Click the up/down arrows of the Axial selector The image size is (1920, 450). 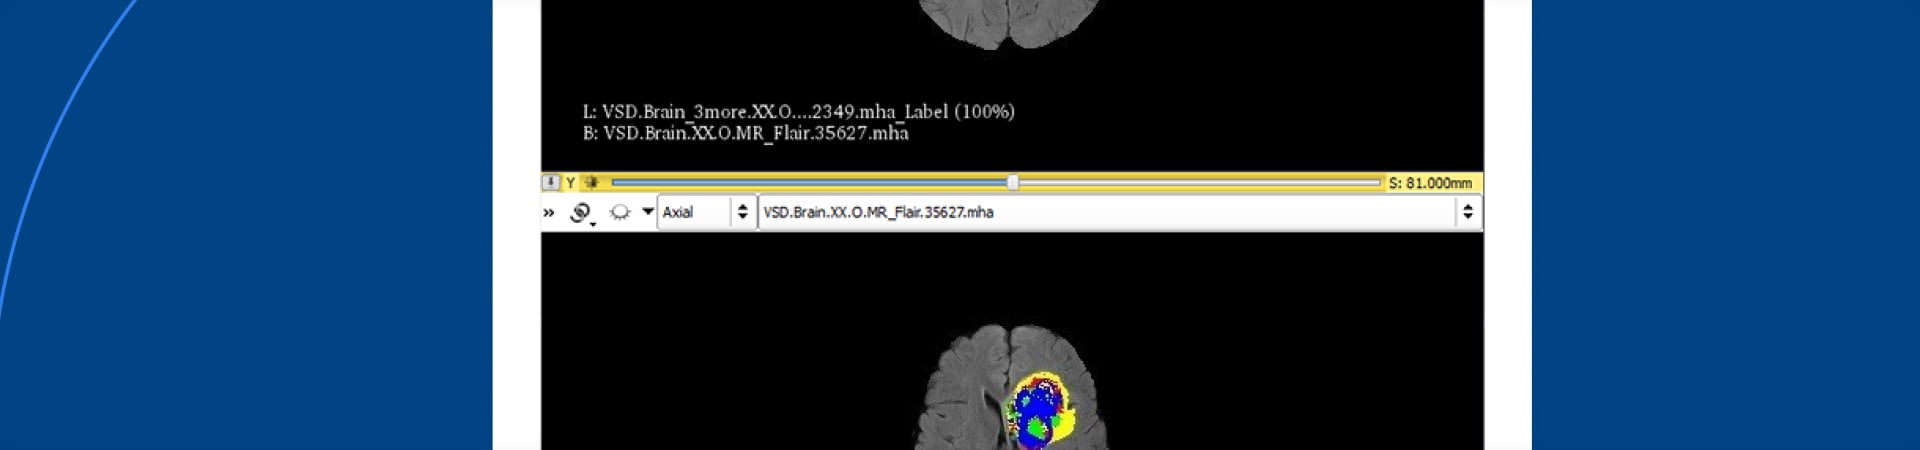pyautogui.click(x=742, y=212)
